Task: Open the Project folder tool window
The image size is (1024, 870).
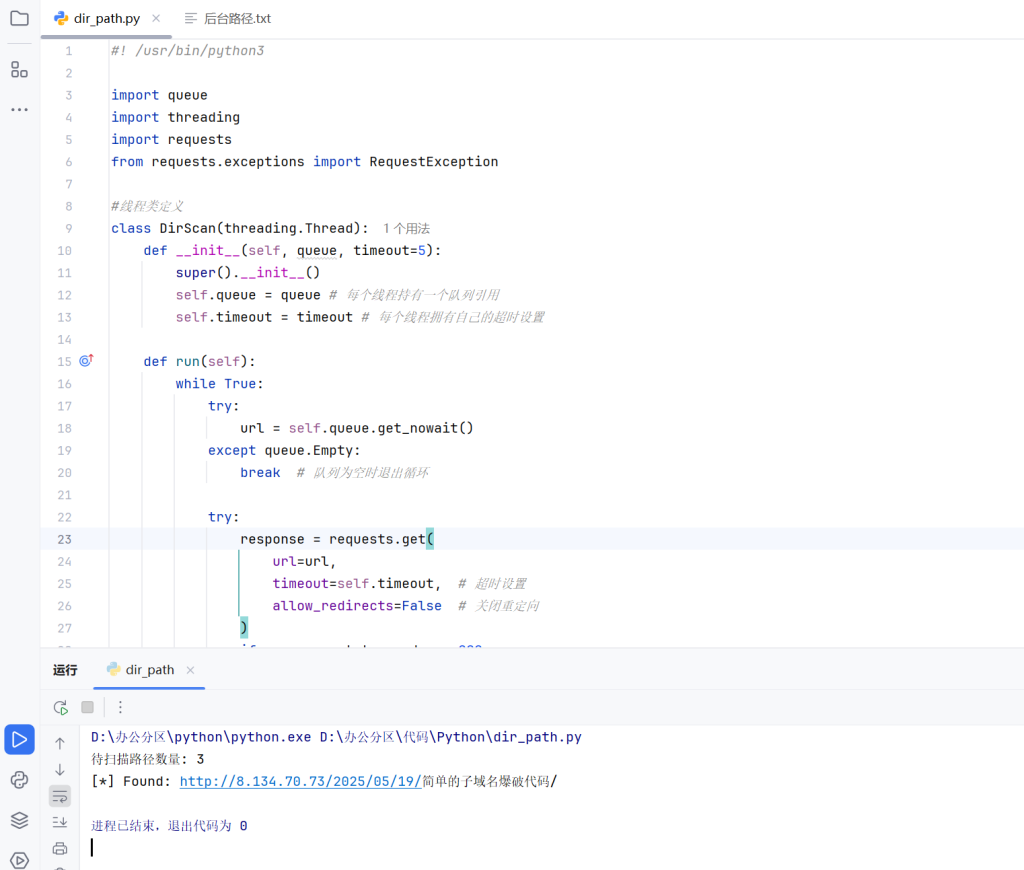Action: pyautogui.click(x=19, y=18)
